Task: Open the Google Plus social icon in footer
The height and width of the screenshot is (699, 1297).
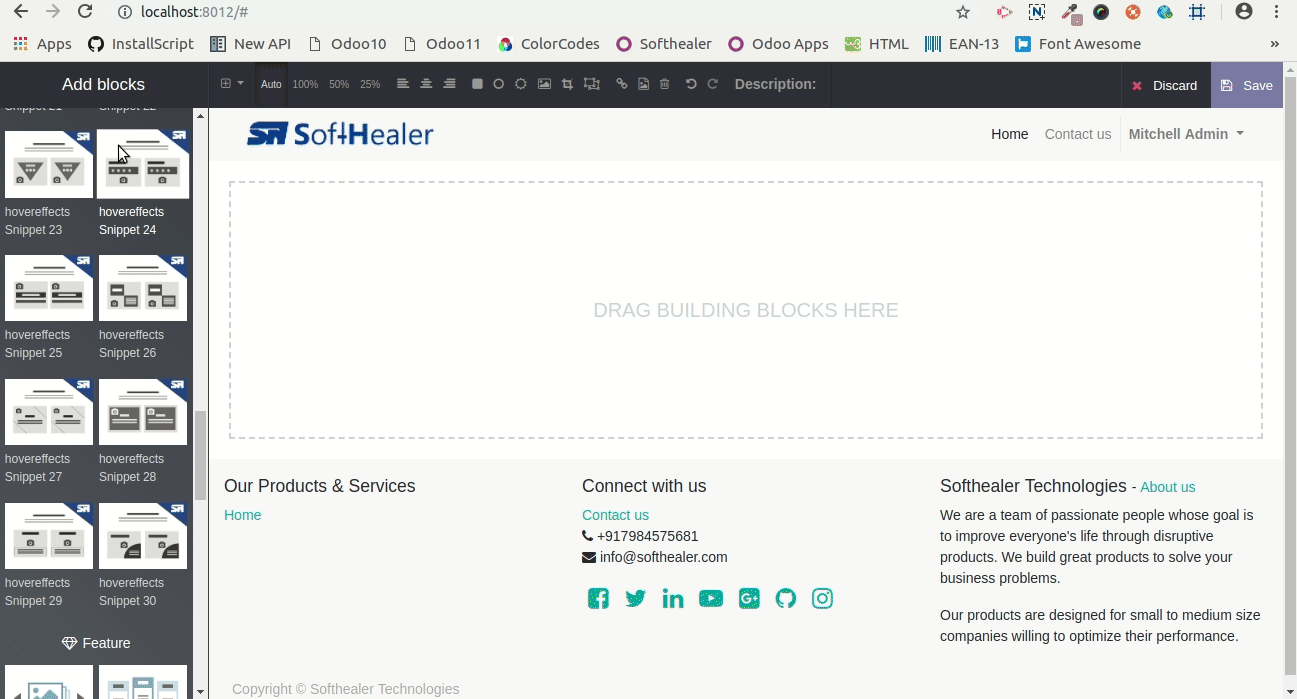Action: tap(749, 599)
